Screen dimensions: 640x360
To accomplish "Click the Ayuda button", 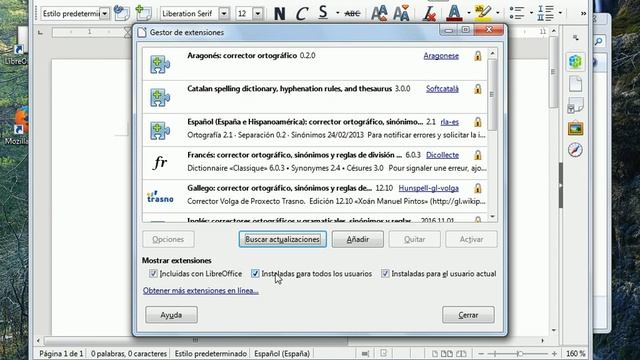I will pos(171,315).
